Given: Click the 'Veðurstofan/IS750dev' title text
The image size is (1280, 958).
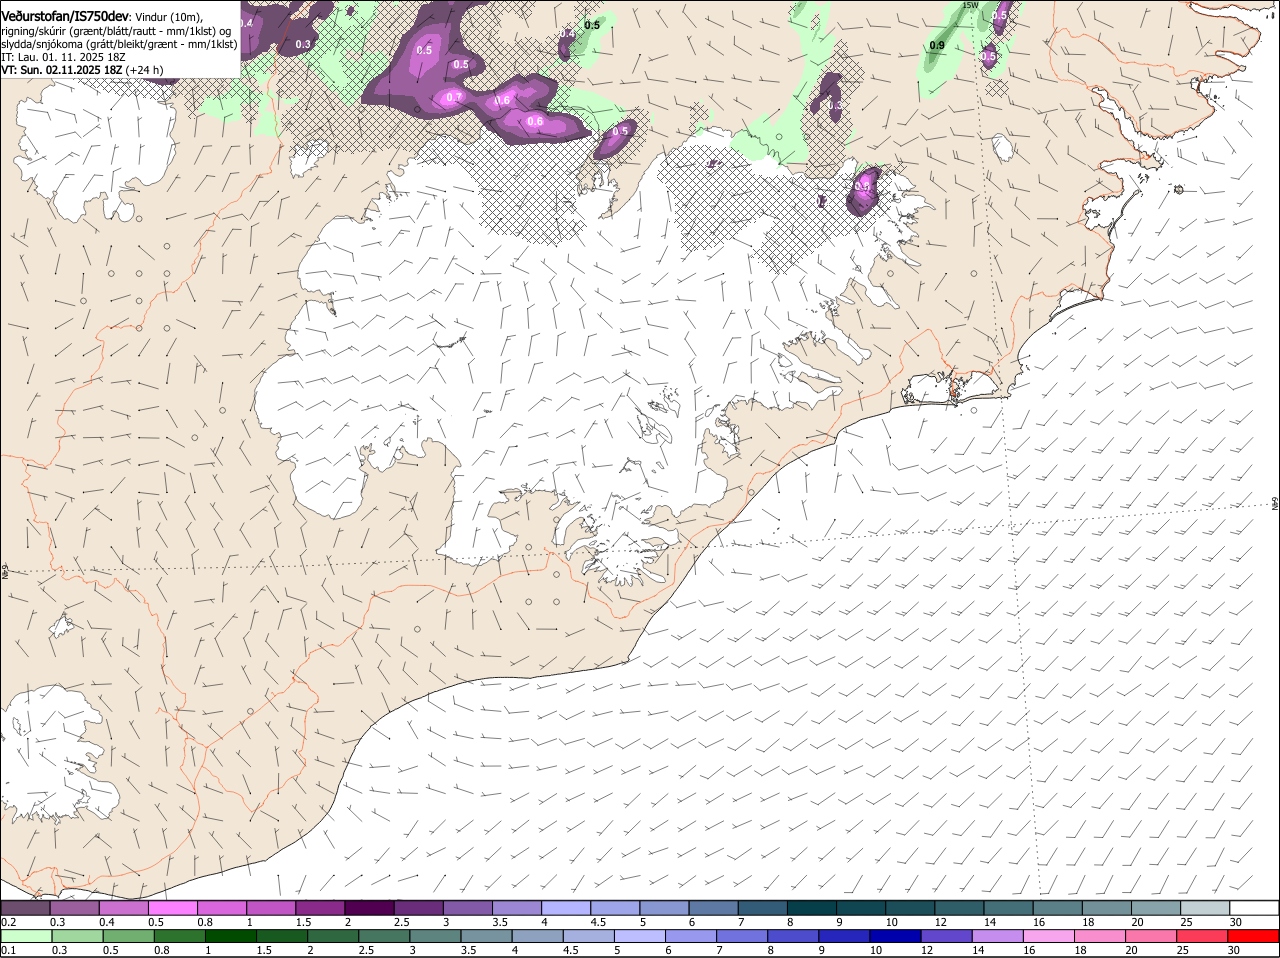Looking at the screenshot, I should 65,16.
